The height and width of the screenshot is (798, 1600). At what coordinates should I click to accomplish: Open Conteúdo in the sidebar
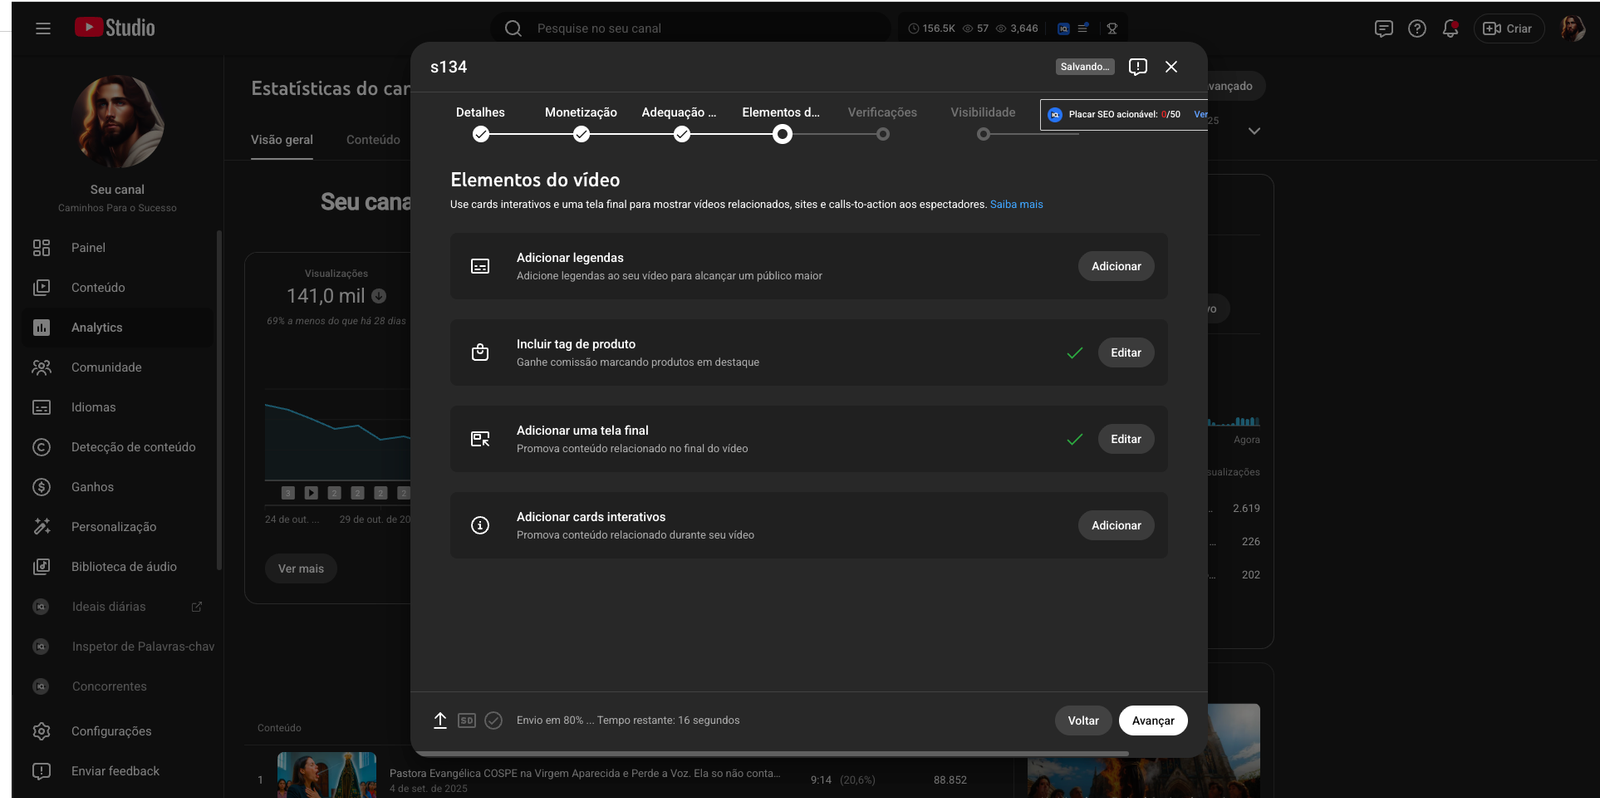118,288
